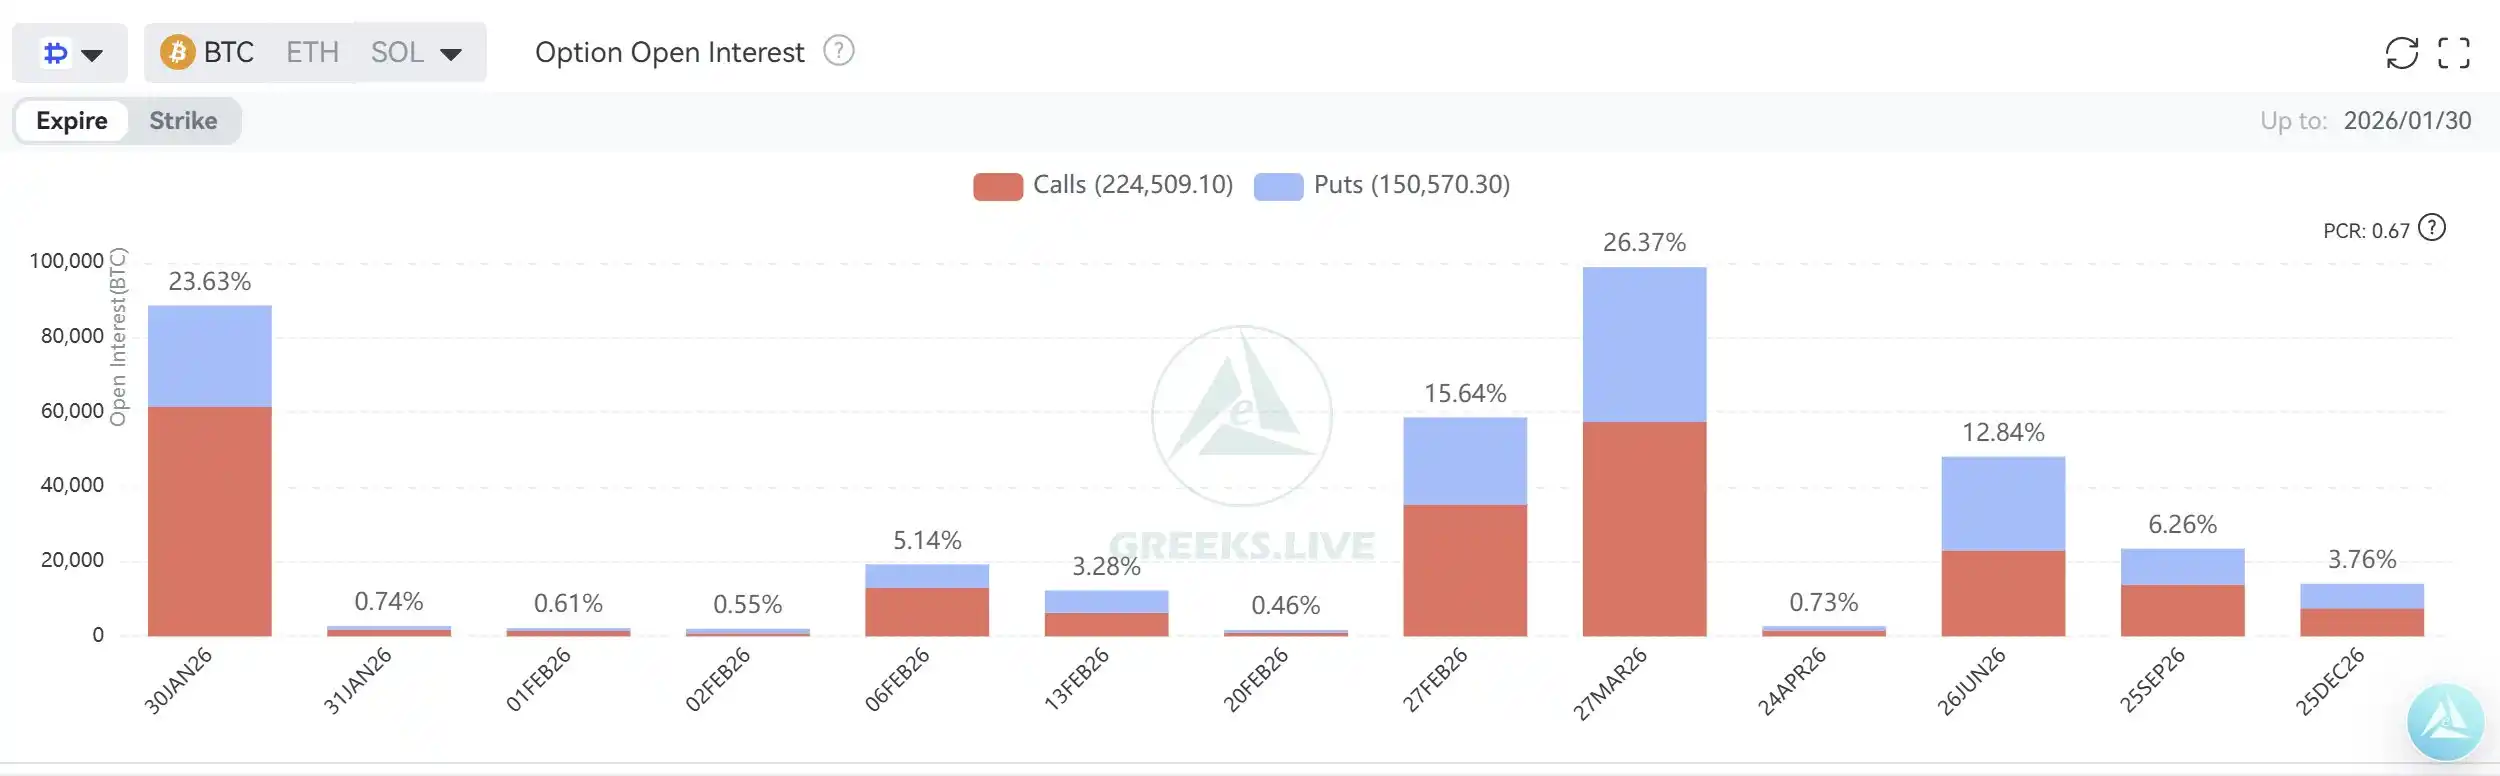Click the 27MAR26 calls bar segment
The image size is (2500, 776).
(x=1644, y=528)
